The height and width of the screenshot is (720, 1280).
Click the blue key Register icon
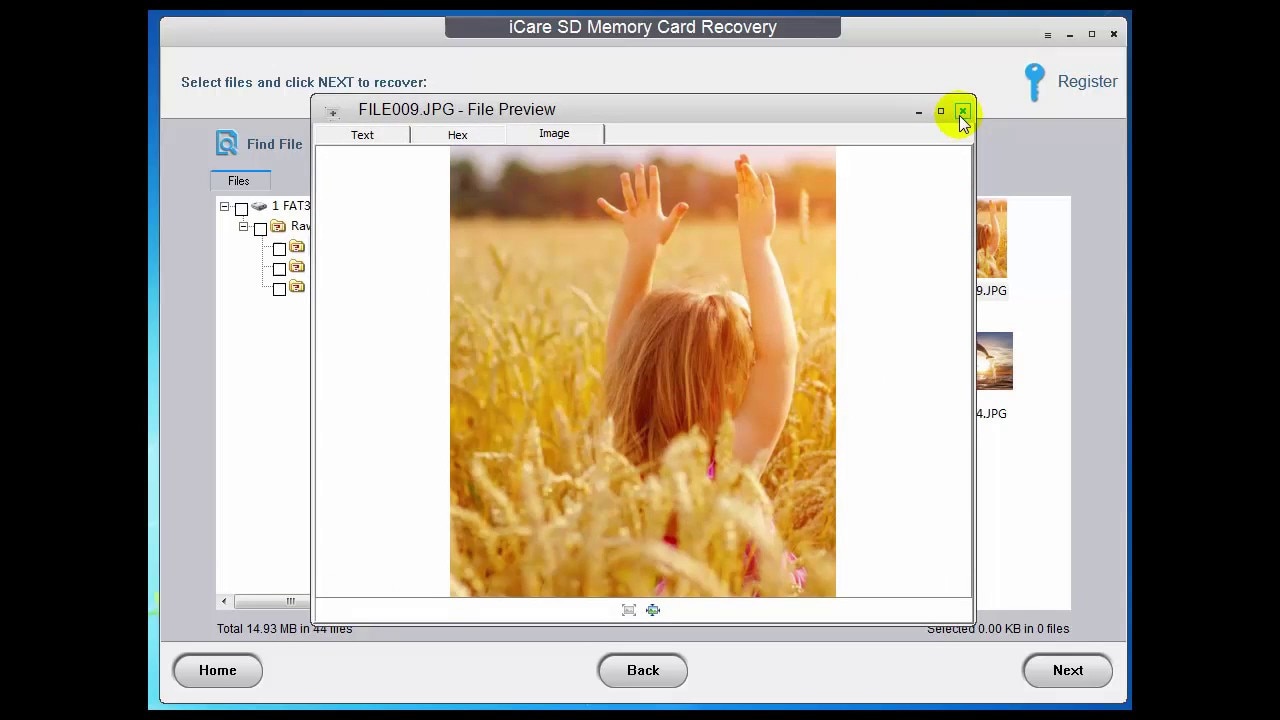click(x=1035, y=84)
